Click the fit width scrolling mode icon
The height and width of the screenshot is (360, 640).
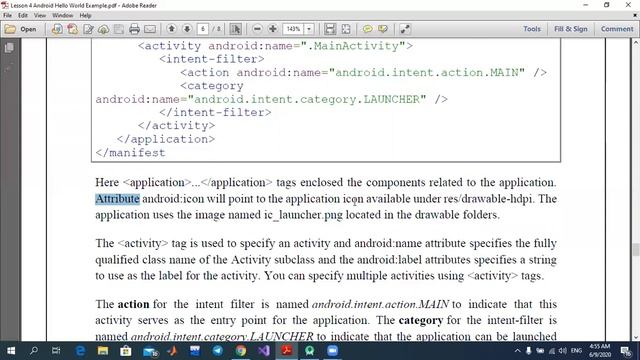(330, 29)
